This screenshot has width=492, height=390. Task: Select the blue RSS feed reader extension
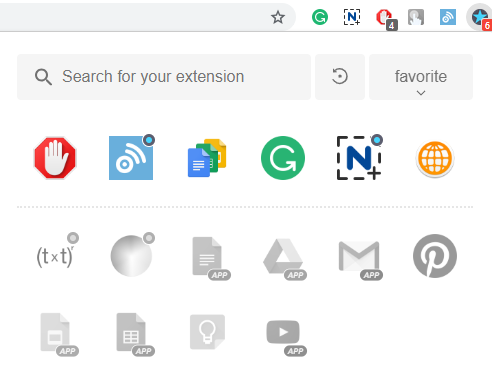point(131,158)
